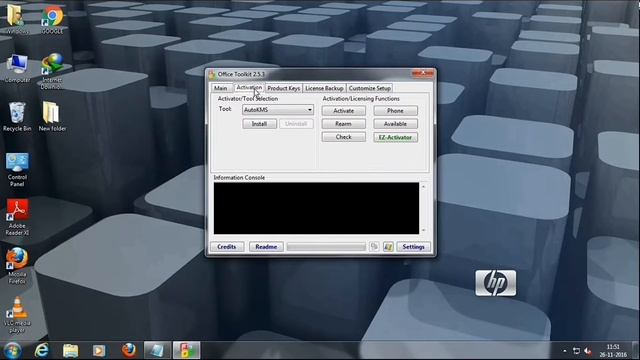Switch to the Customize Setup tab

click(x=370, y=88)
